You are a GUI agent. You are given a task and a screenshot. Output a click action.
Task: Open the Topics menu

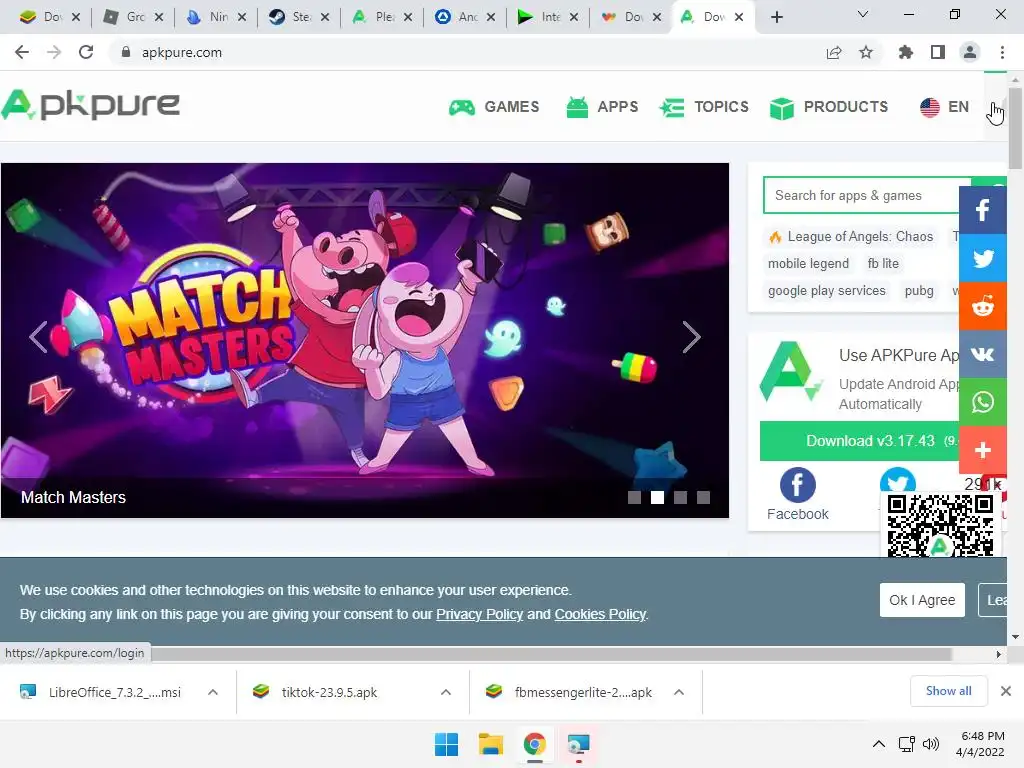pyautogui.click(x=703, y=107)
